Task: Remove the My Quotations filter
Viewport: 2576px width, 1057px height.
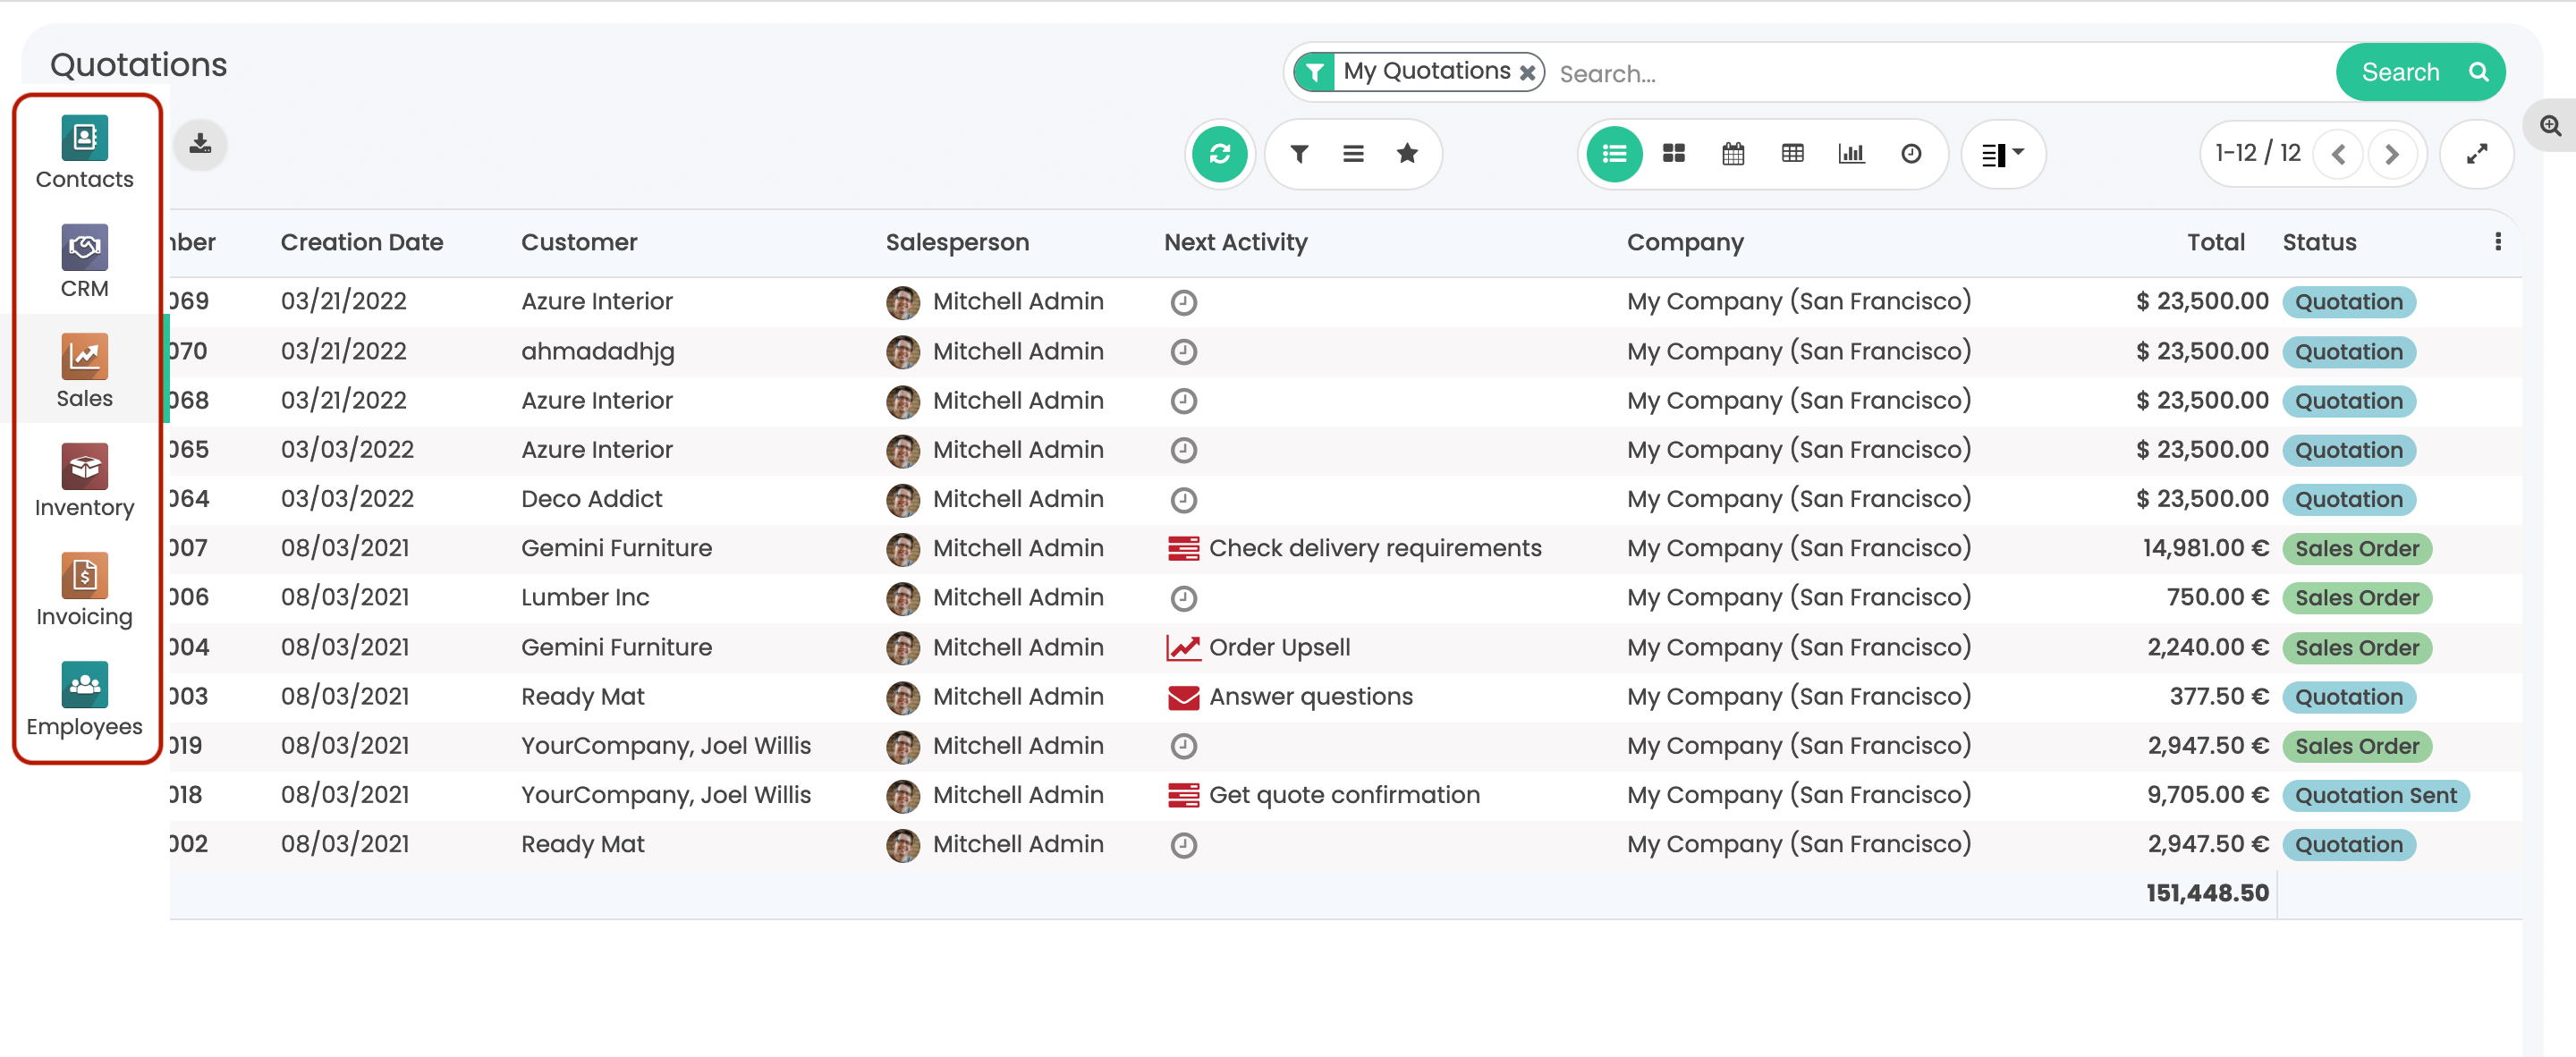Action: pos(1527,72)
